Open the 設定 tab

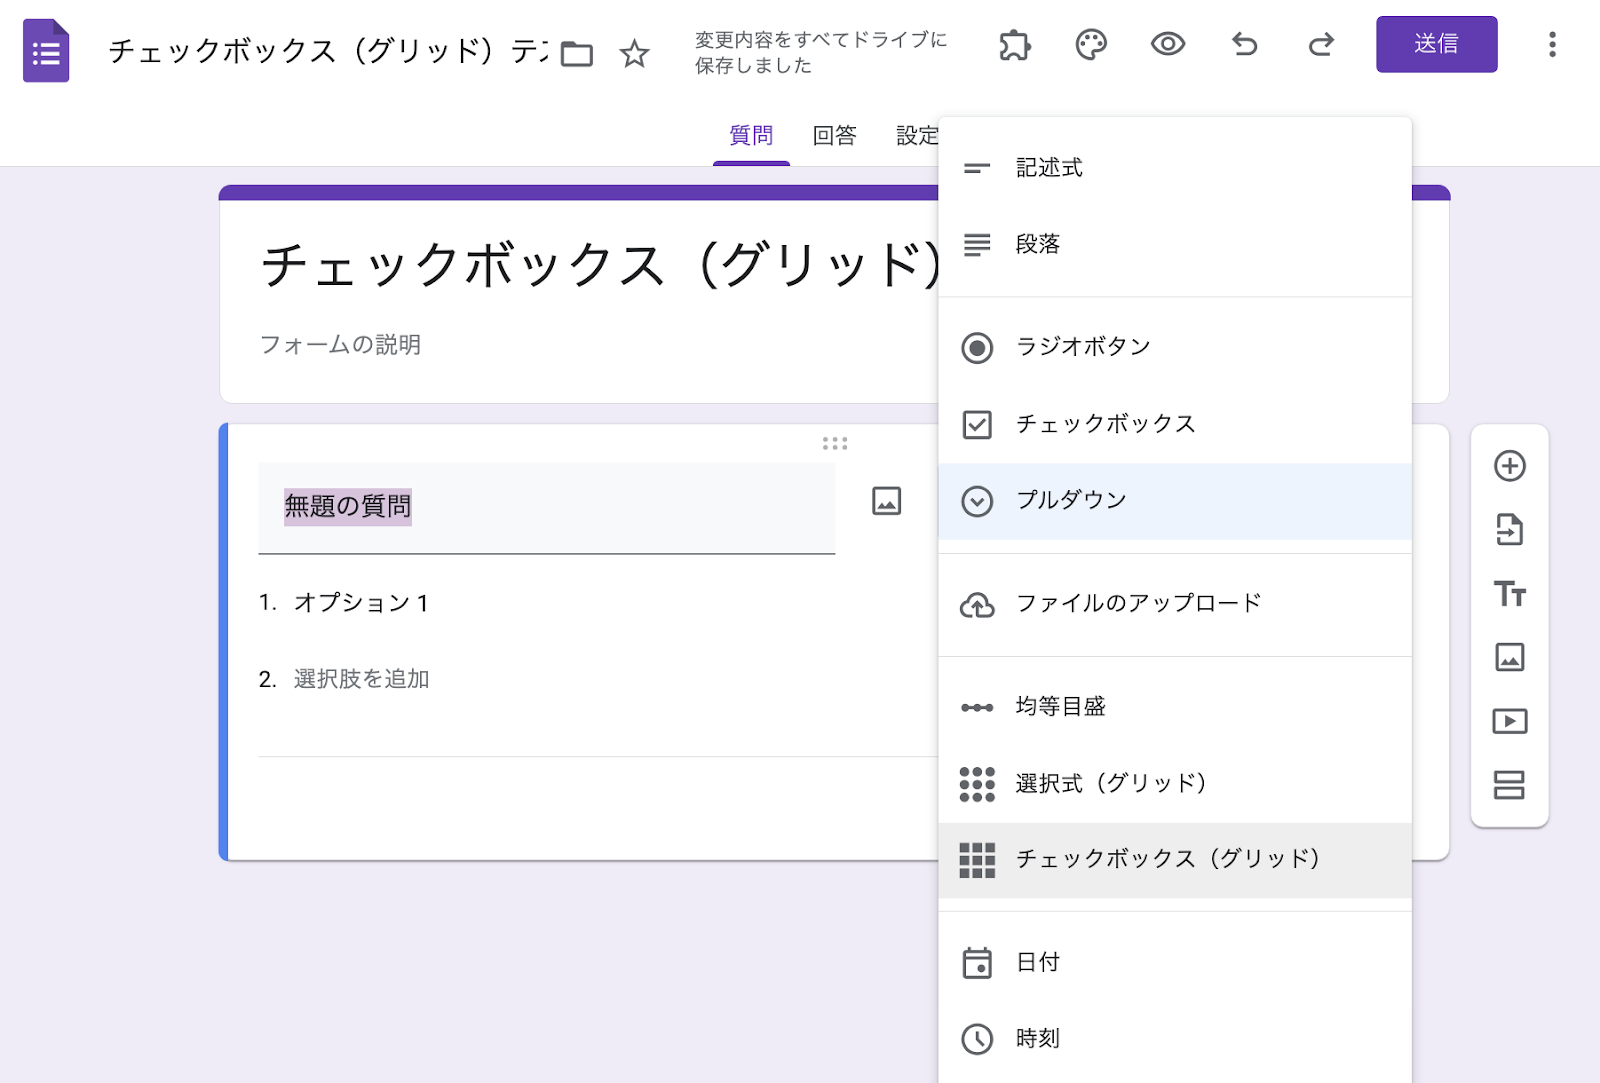click(917, 136)
